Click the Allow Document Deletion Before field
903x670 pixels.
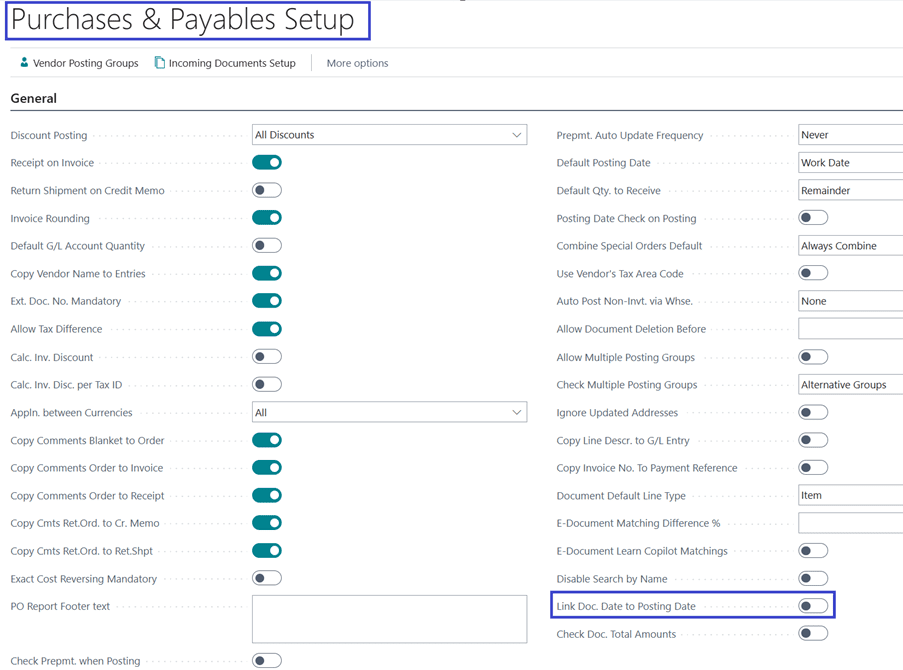(x=850, y=329)
